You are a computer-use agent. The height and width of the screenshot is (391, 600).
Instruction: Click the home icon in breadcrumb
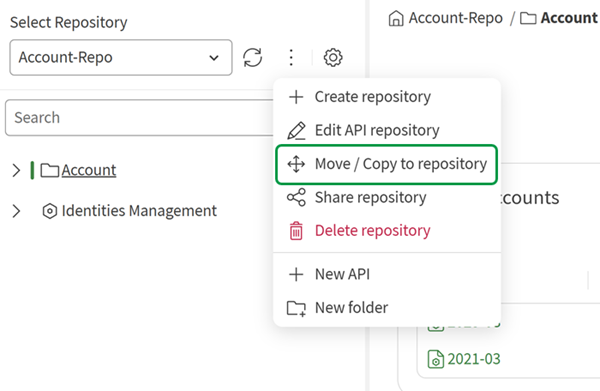point(396,18)
